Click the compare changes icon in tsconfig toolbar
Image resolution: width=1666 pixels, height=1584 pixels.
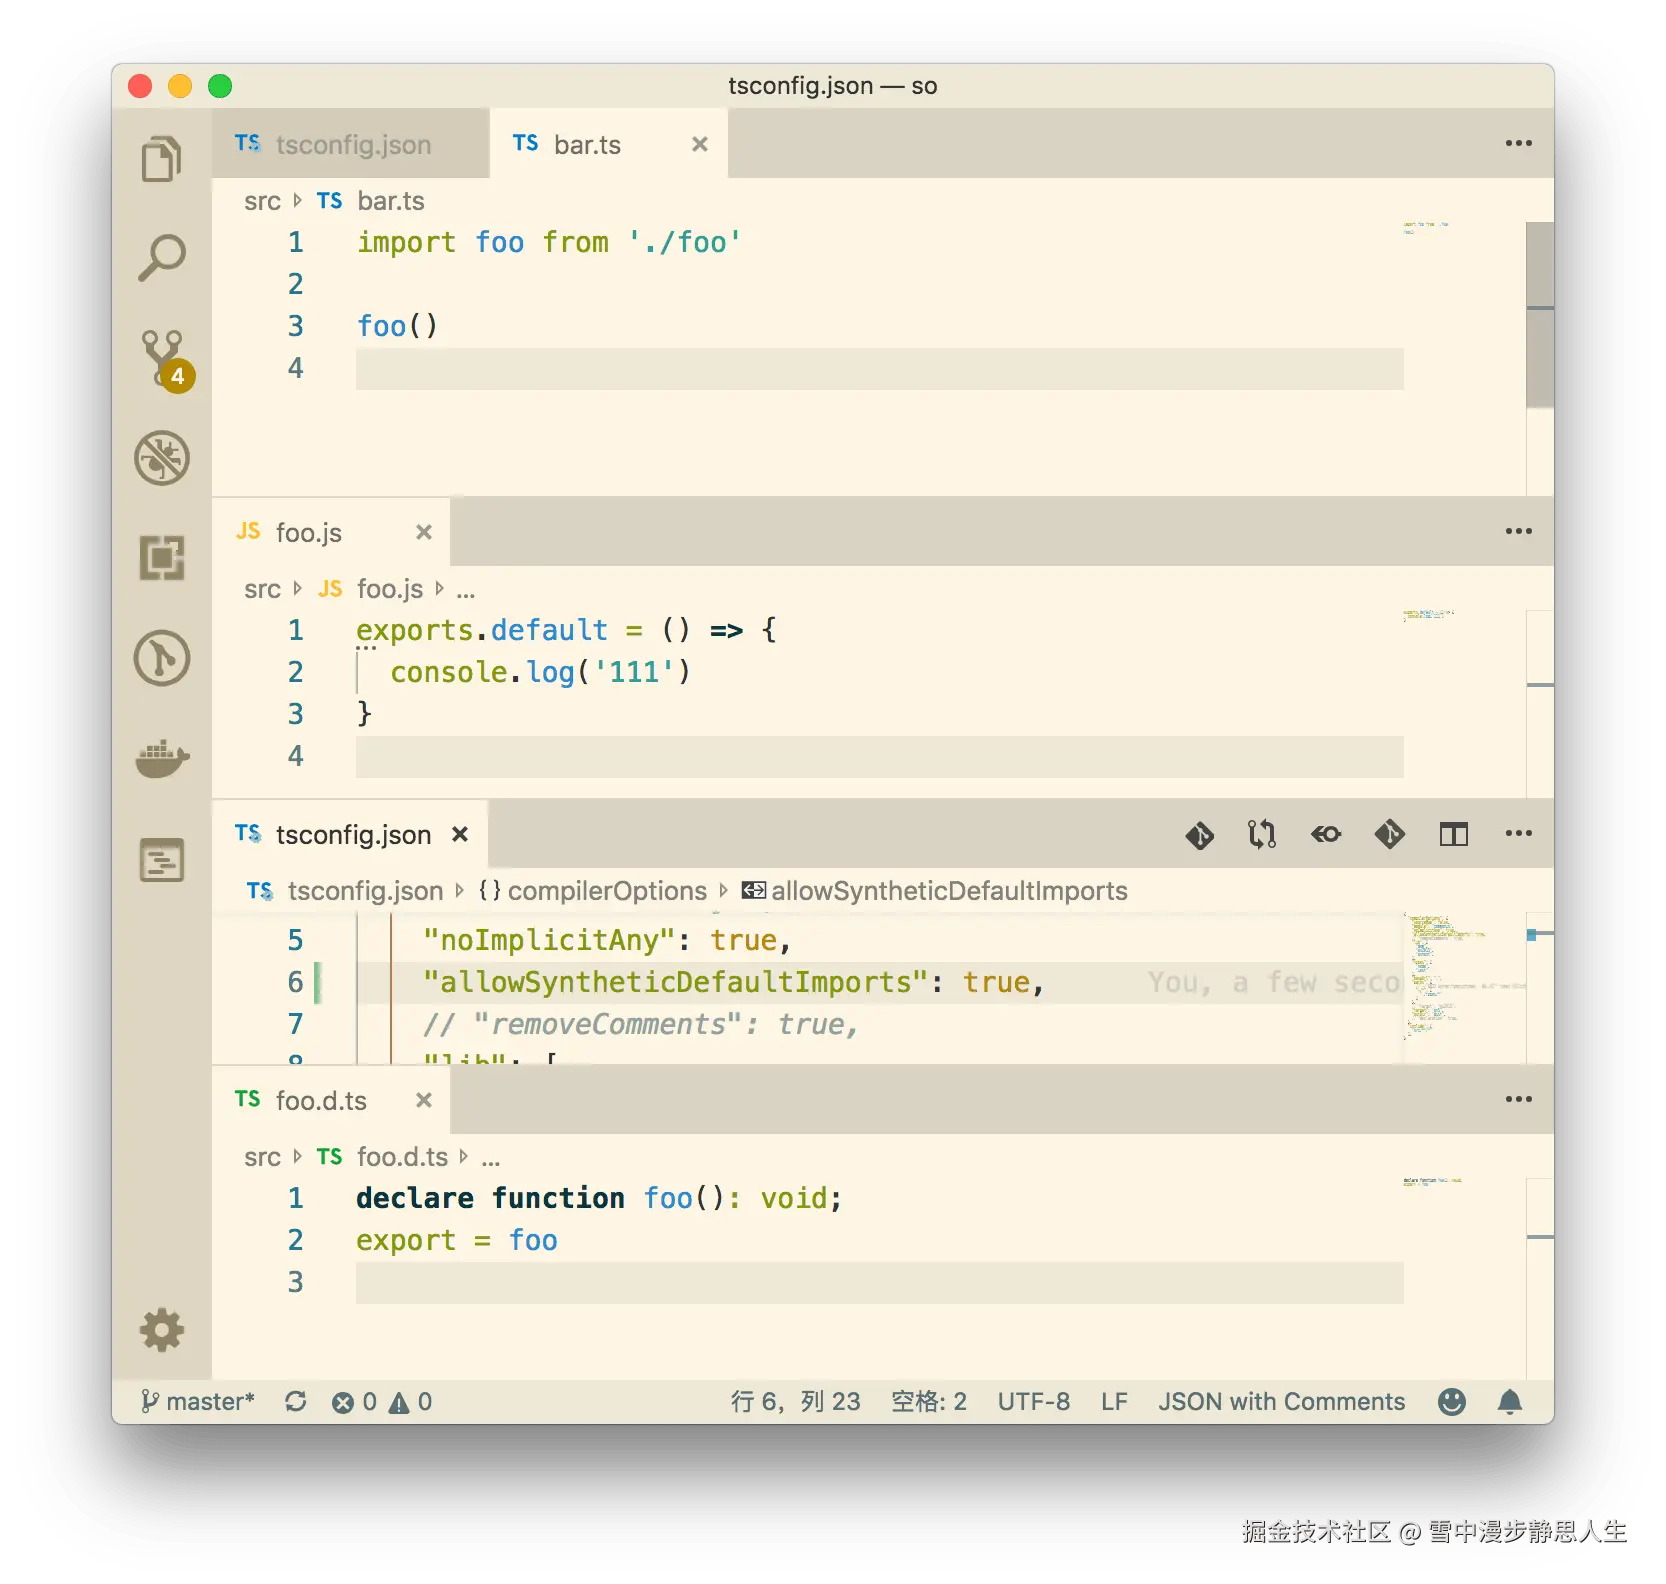pyautogui.click(x=1262, y=834)
